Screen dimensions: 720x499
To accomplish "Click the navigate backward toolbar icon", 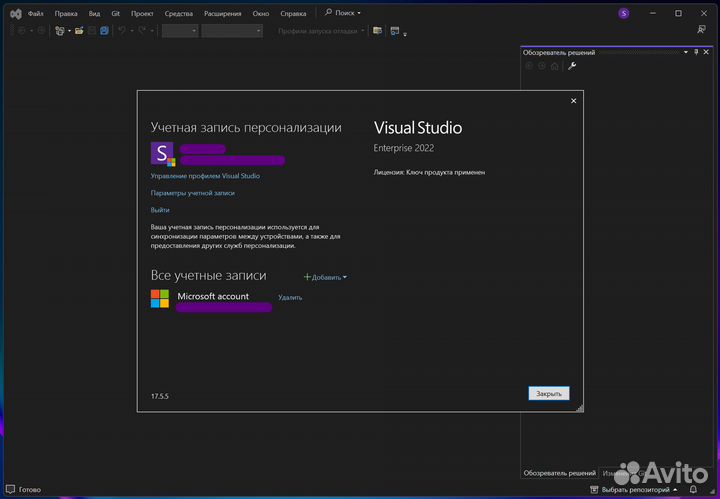I will (21, 31).
